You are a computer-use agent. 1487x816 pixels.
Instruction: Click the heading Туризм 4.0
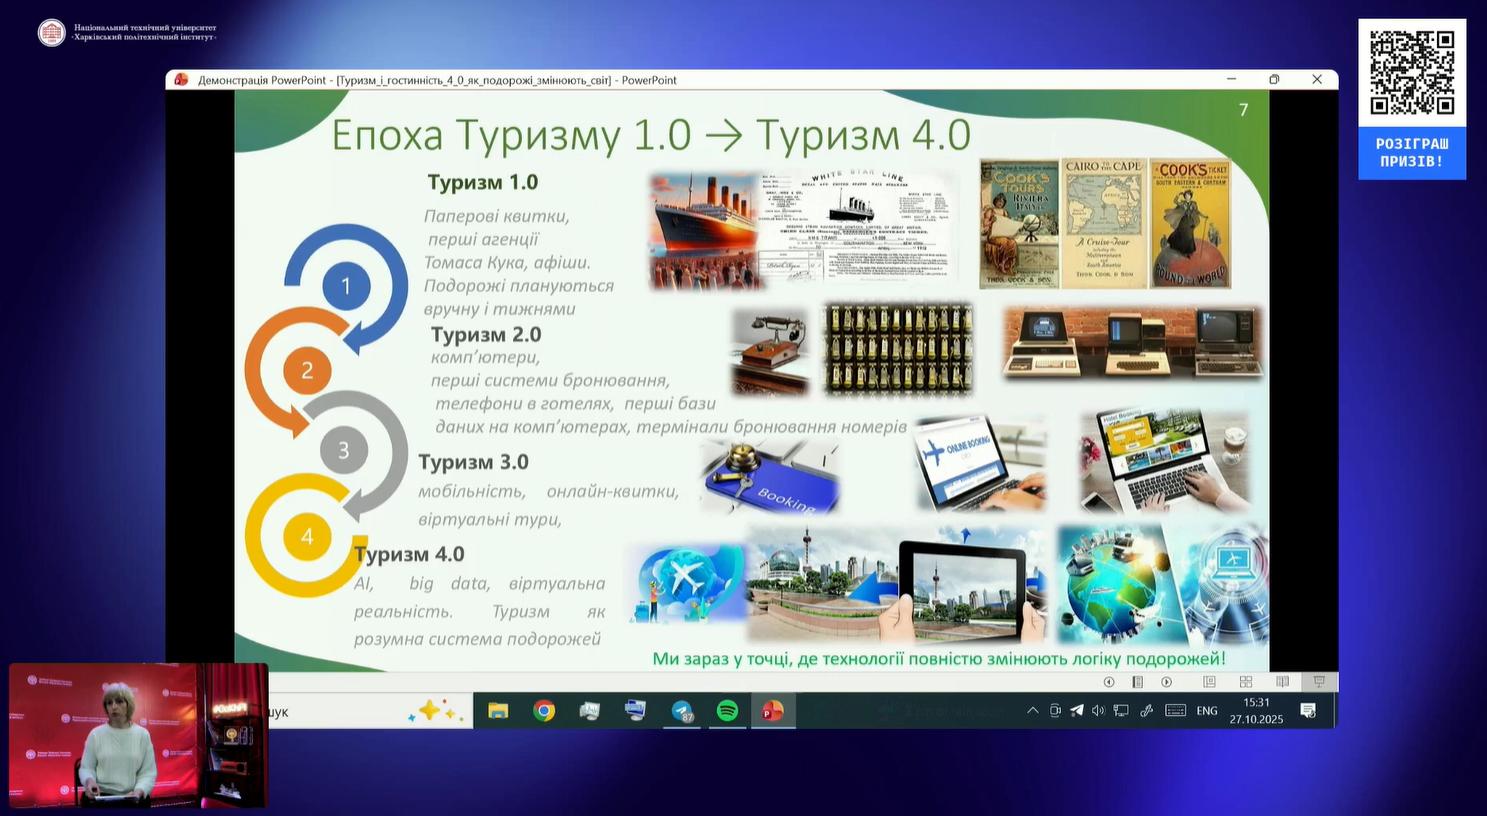pyautogui.click(x=409, y=554)
